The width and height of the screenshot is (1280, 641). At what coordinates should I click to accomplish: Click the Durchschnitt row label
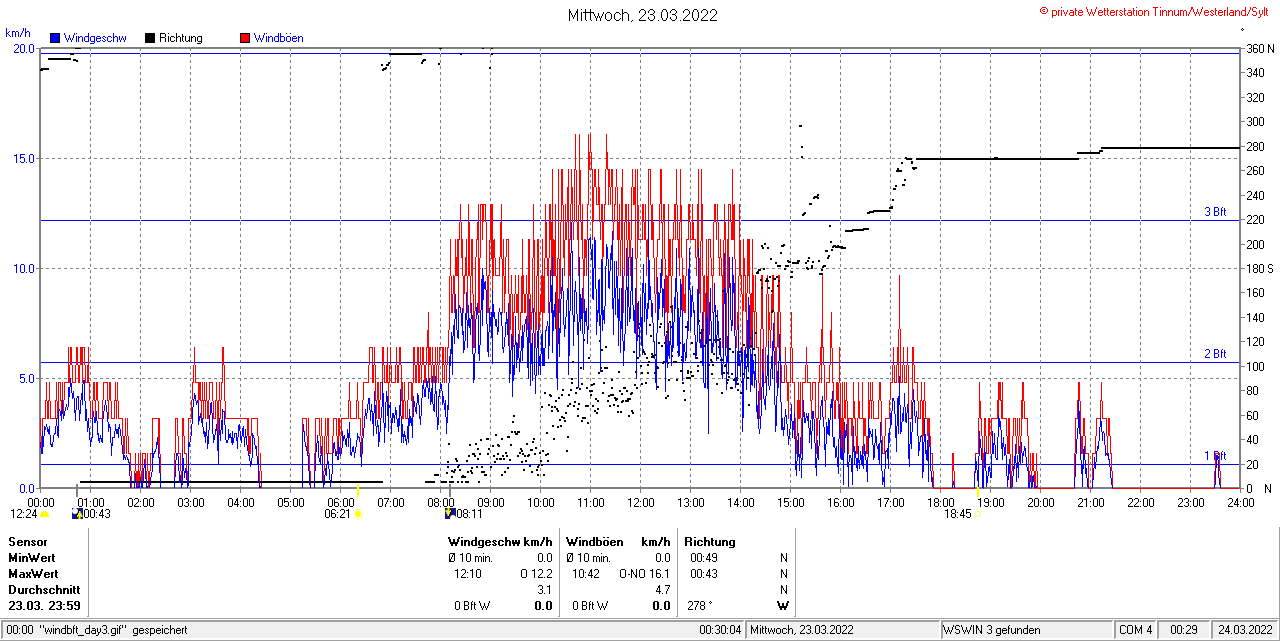[x=44, y=590]
